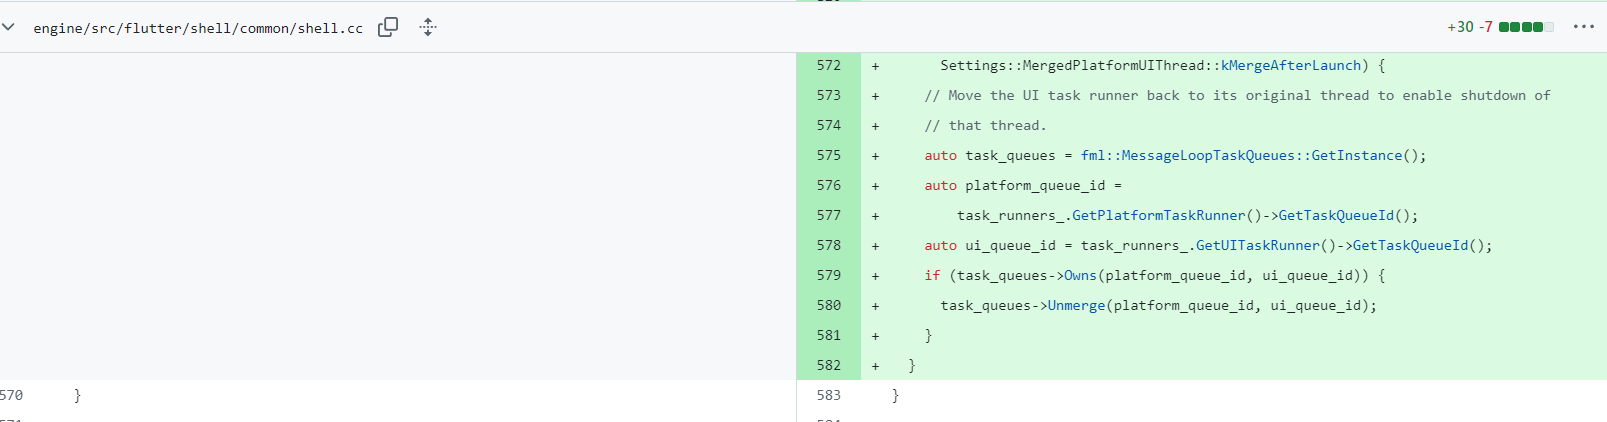Open the file options kebab menu
This screenshot has height=422, width=1607.
pos(1584,27)
